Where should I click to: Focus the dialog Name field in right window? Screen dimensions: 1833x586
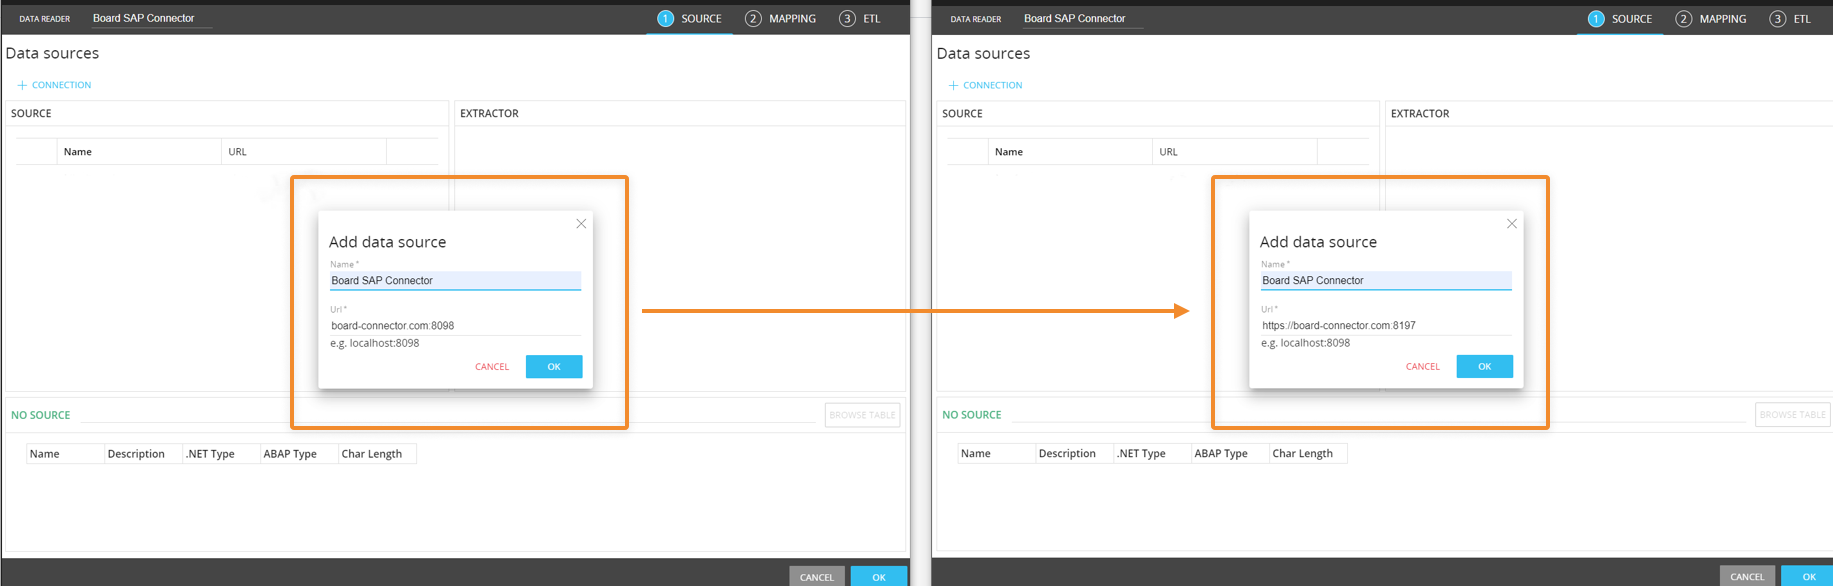pyautogui.click(x=1386, y=281)
